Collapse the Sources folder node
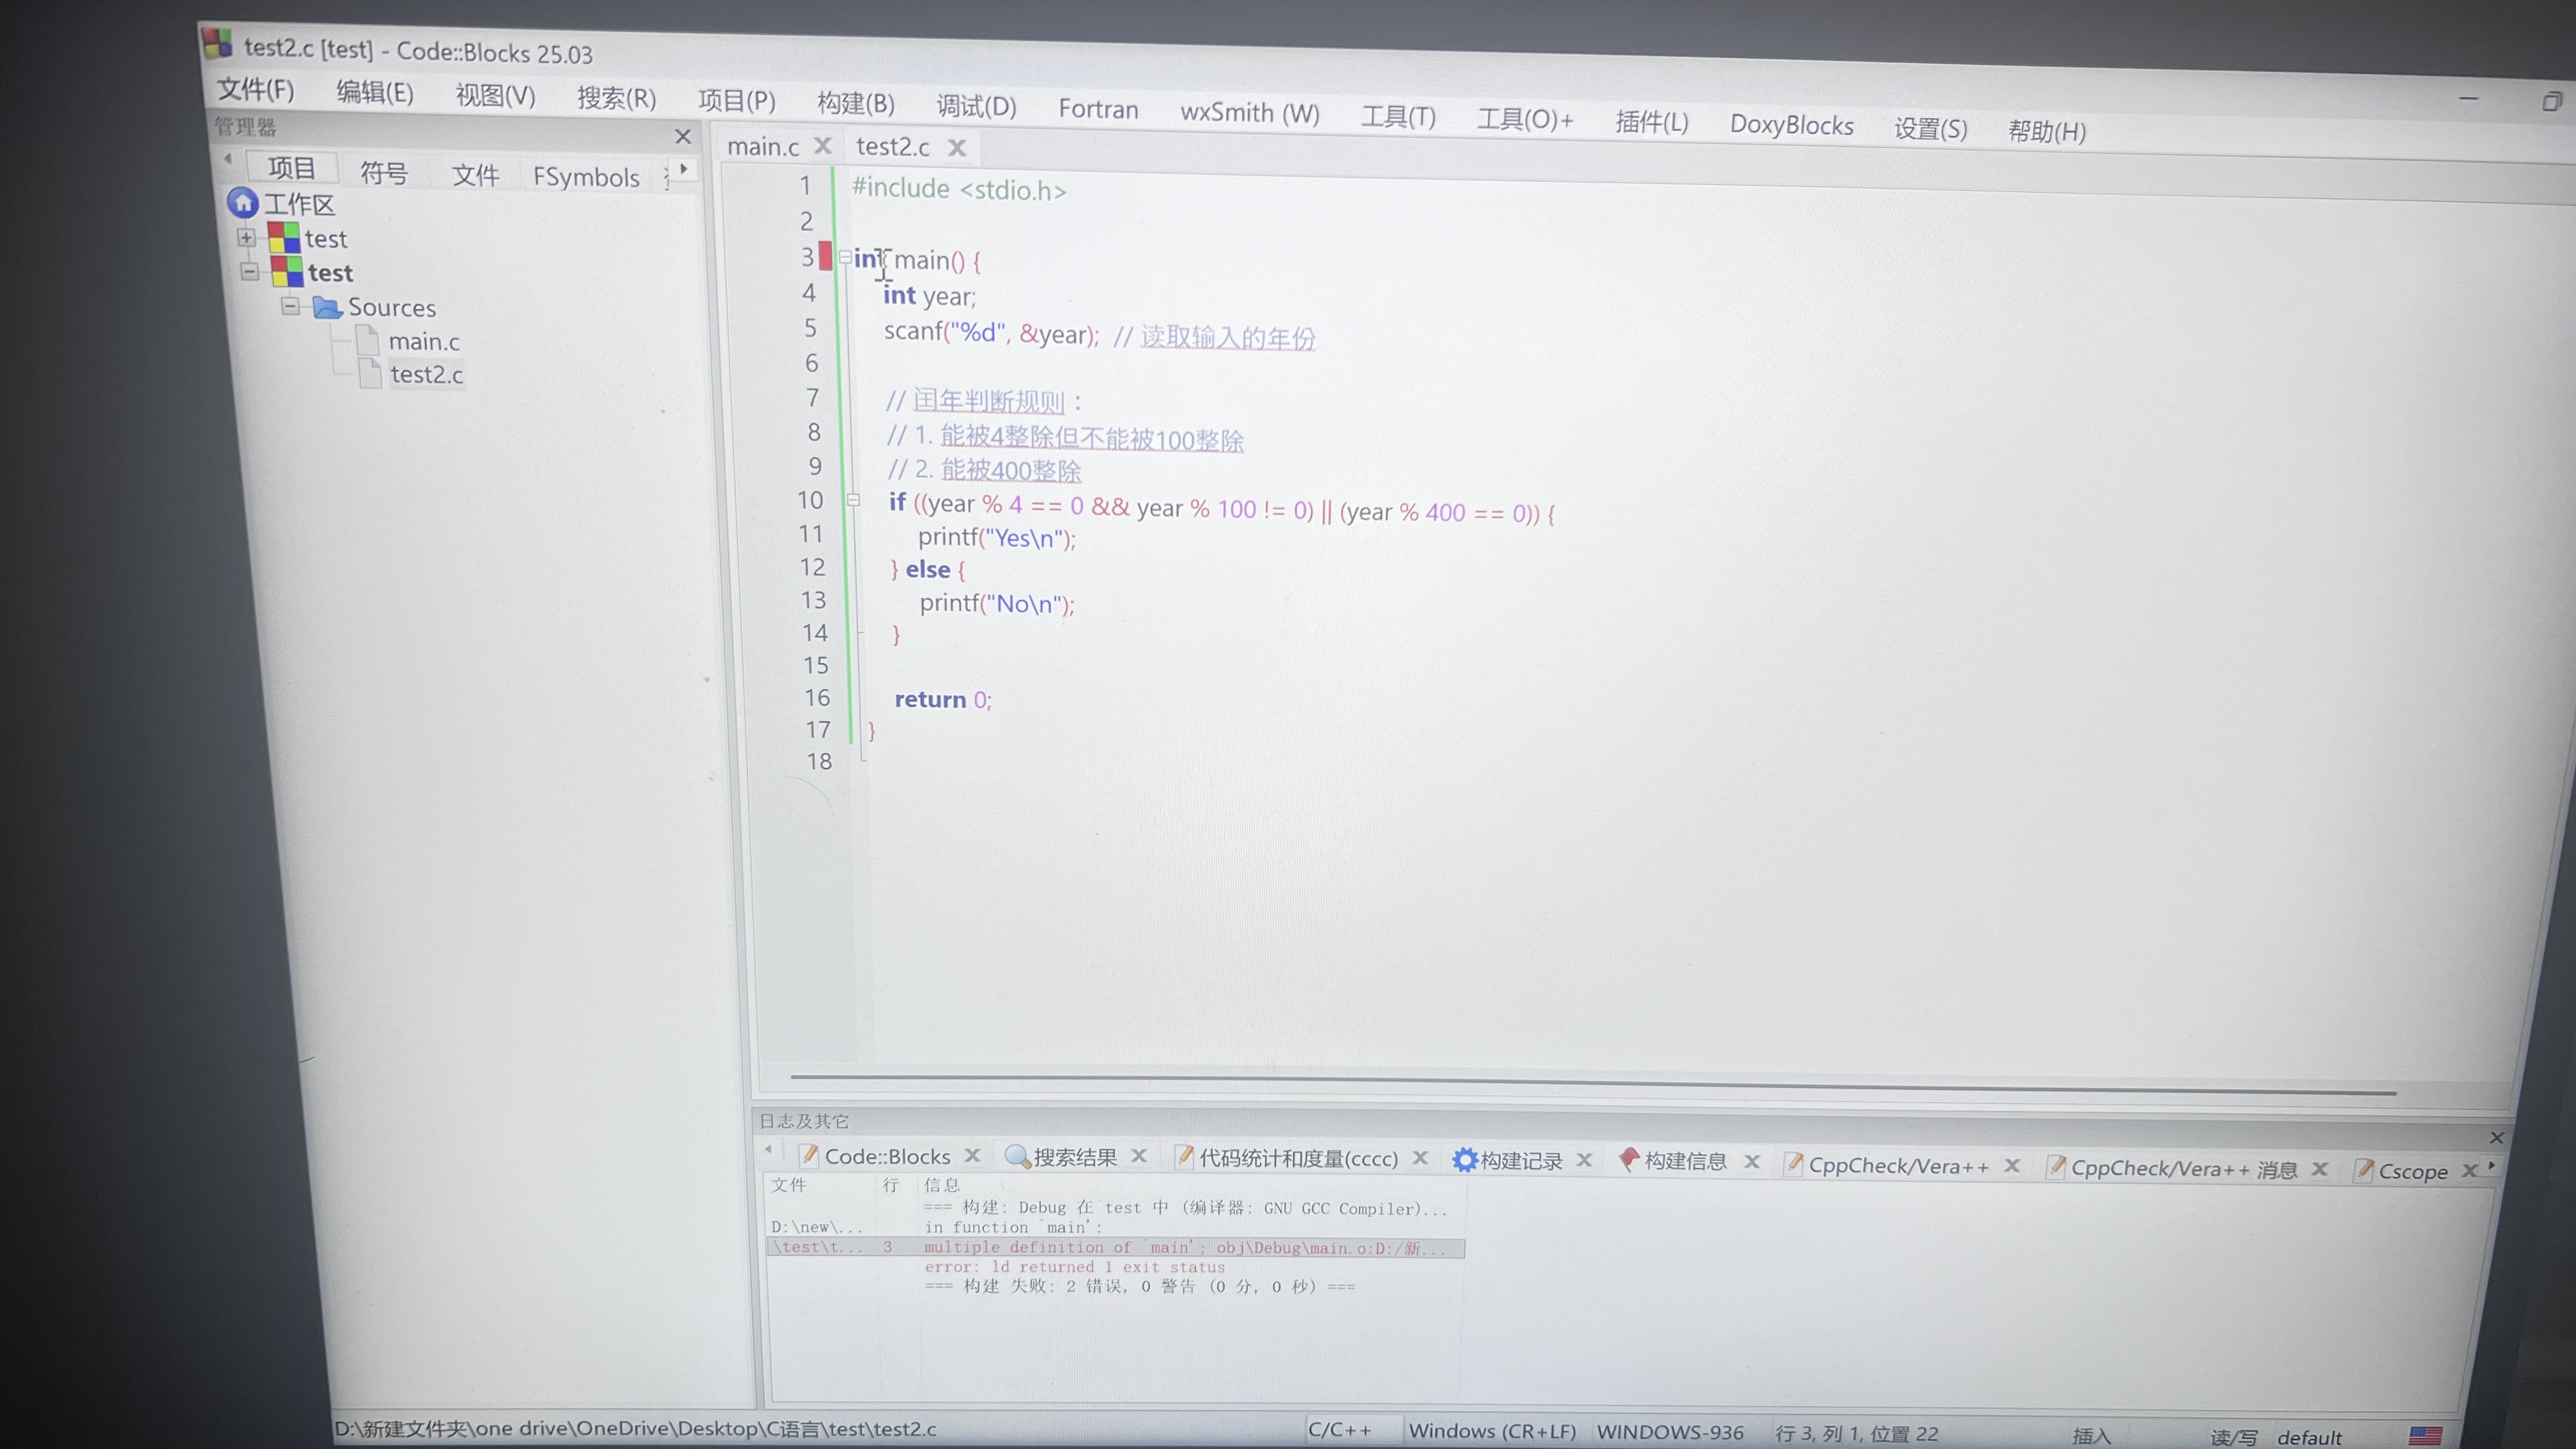The width and height of the screenshot is (2576, 1449). (290, 306)
